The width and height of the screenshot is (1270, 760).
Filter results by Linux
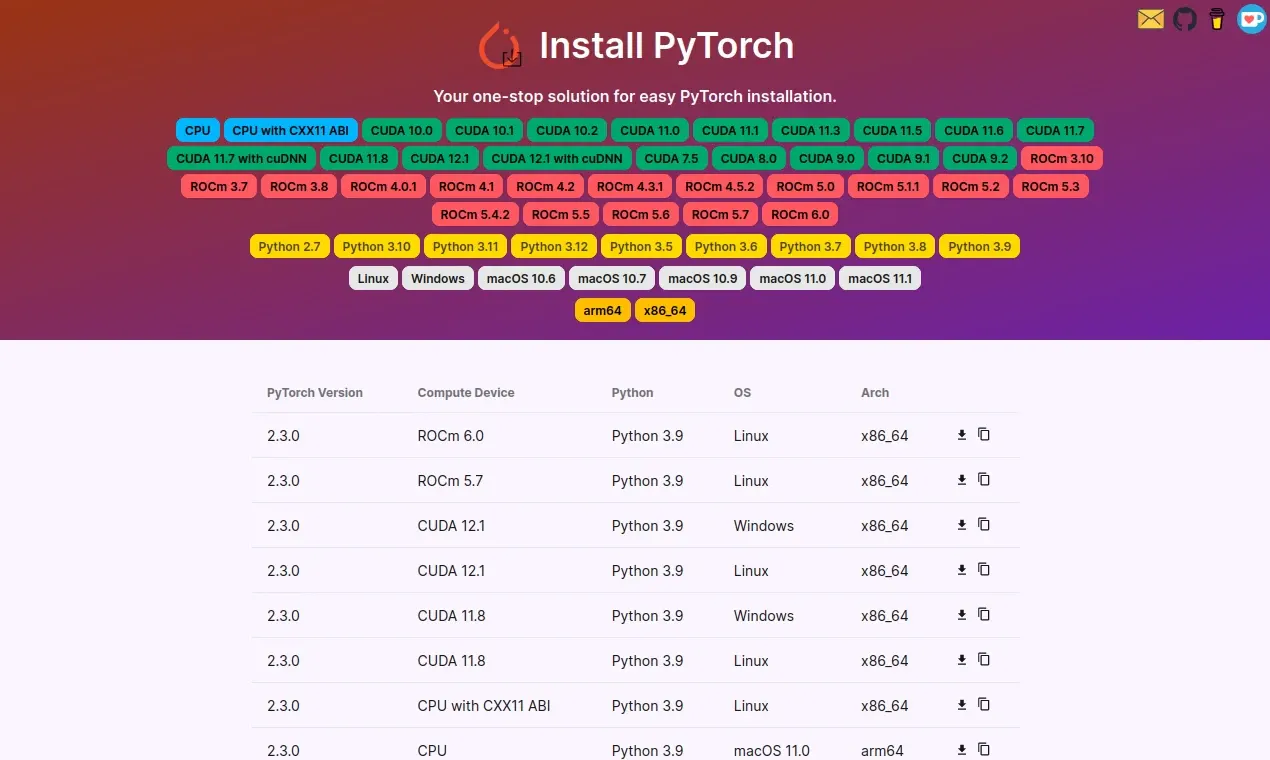click(x=373, y=278)
